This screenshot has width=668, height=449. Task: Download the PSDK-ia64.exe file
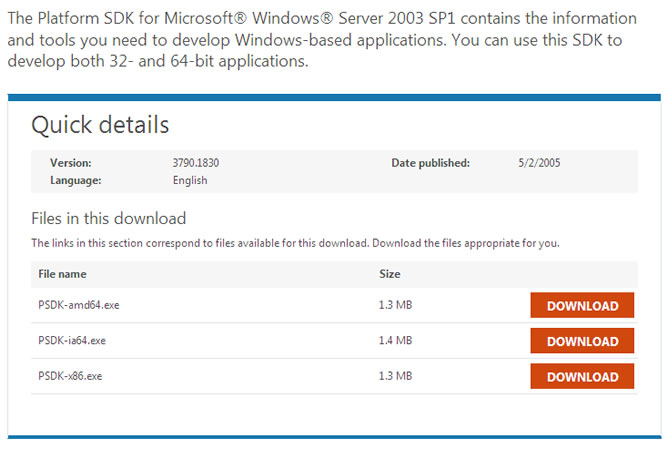point(582,341)
